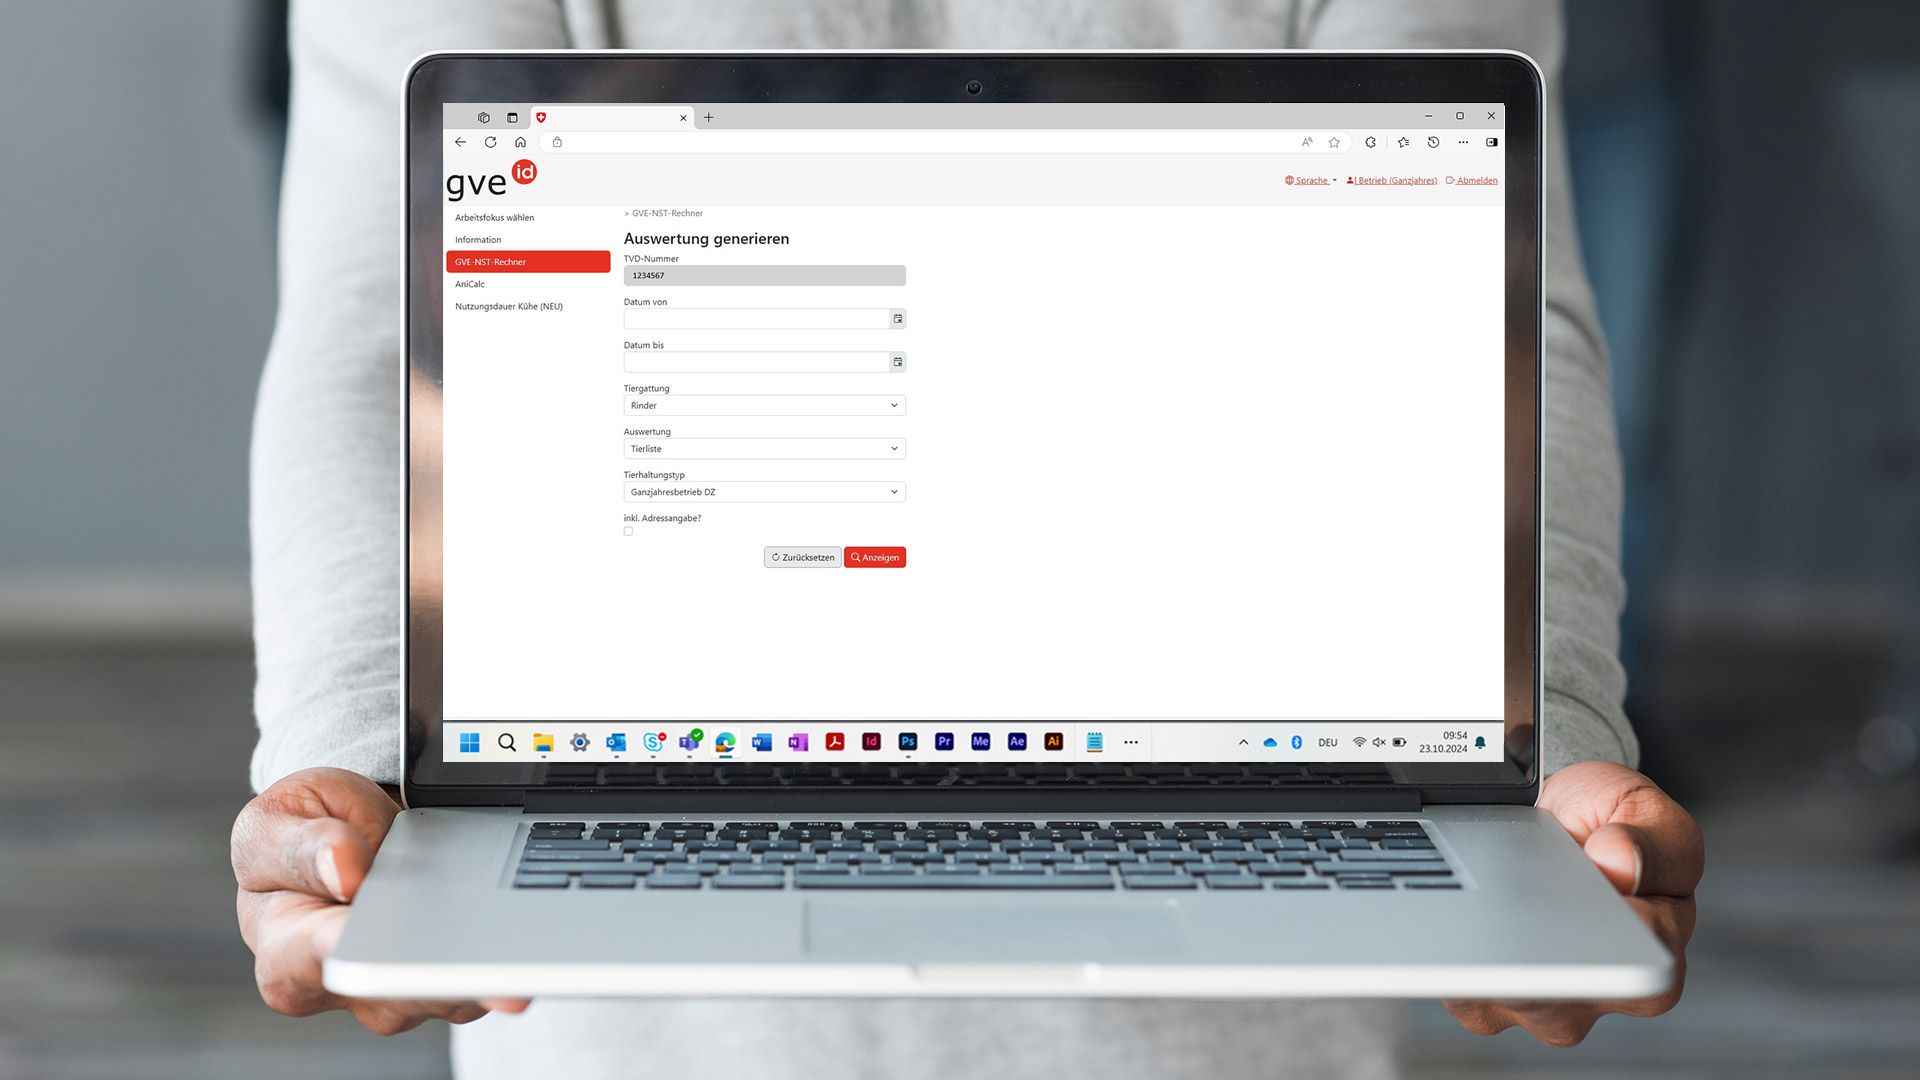1920x1080 pixels.
Task: Click the Zurücksetzen reset button
Action: point(802,556)
